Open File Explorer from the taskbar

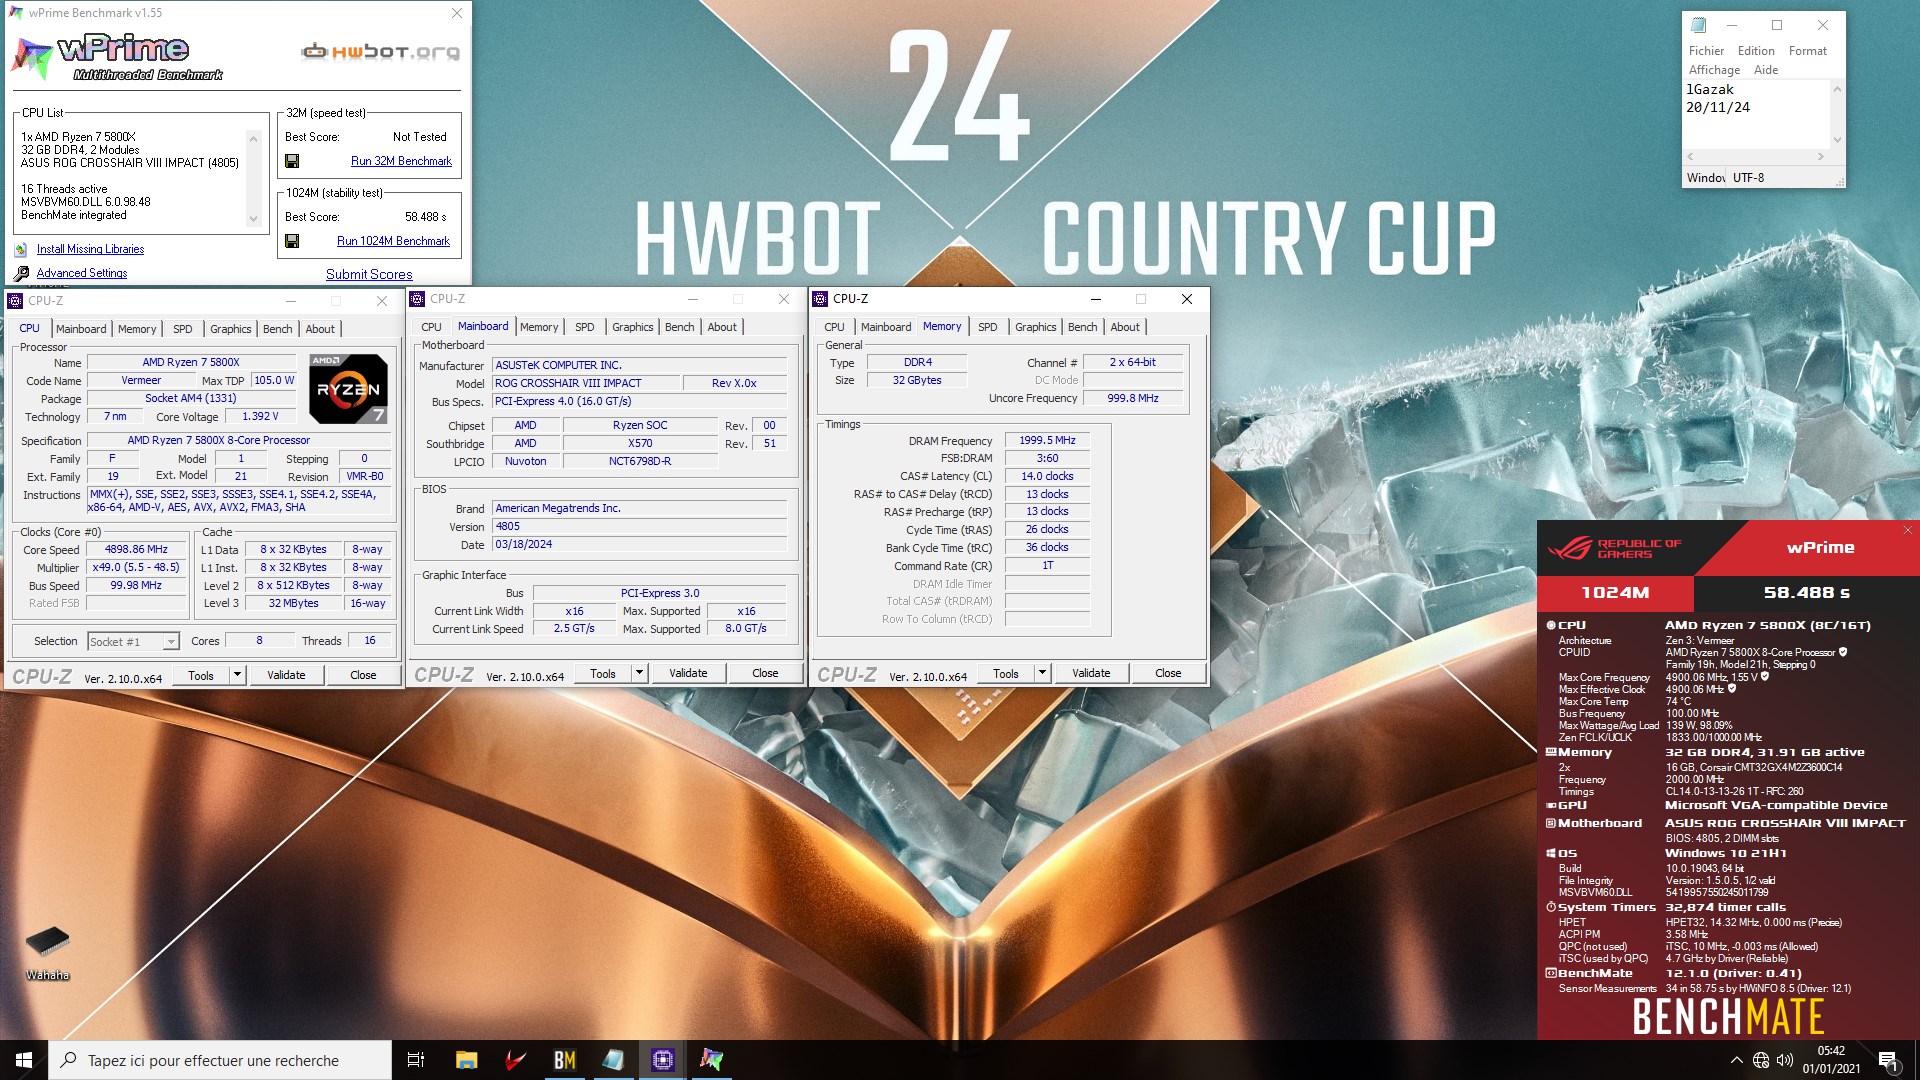click(466, 1060)
